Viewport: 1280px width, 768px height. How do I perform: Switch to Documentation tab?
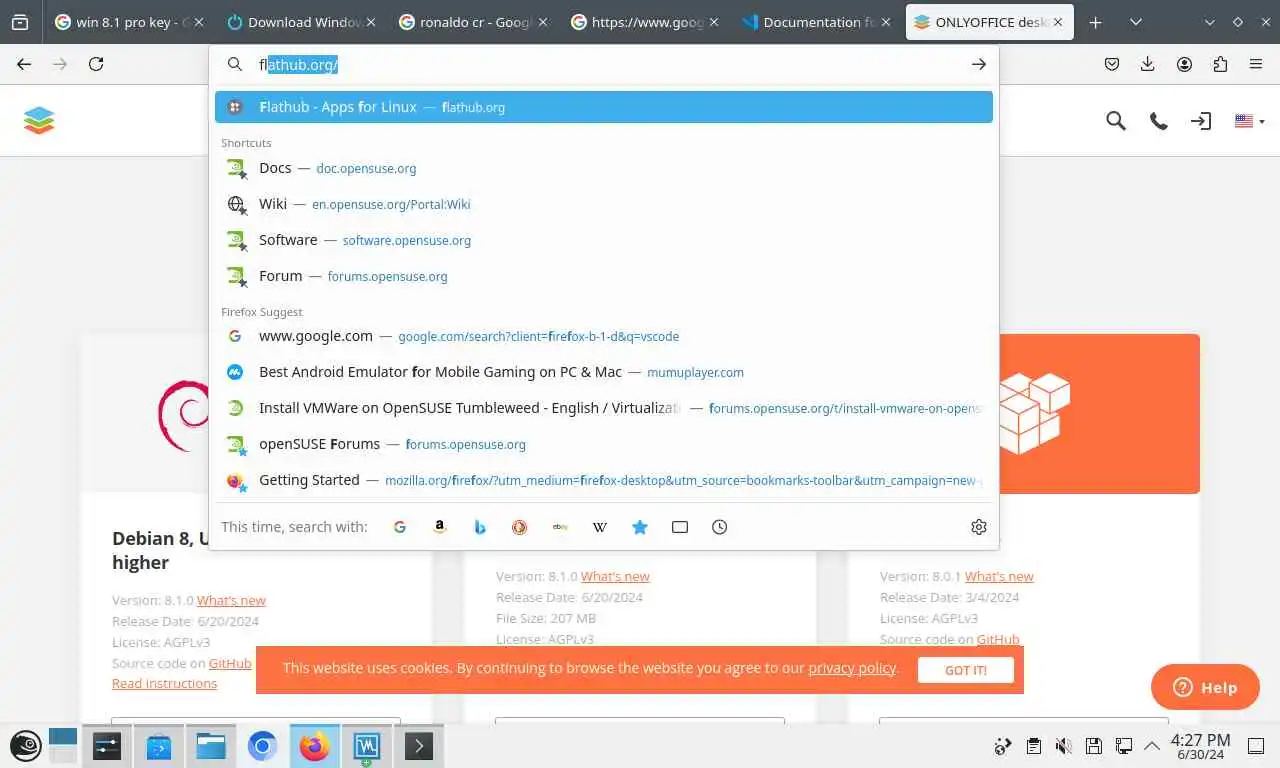pos(817,22)
